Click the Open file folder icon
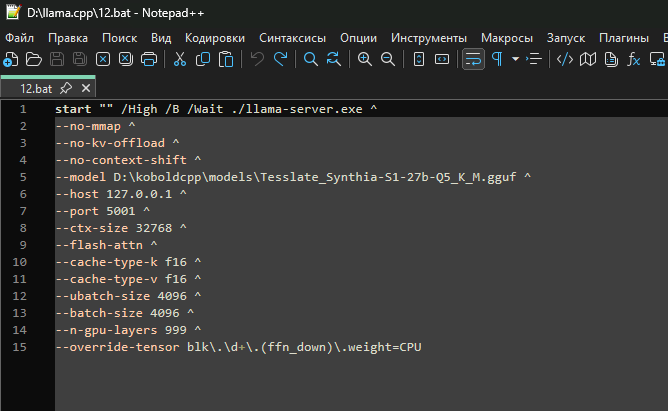 click(34, 59)
